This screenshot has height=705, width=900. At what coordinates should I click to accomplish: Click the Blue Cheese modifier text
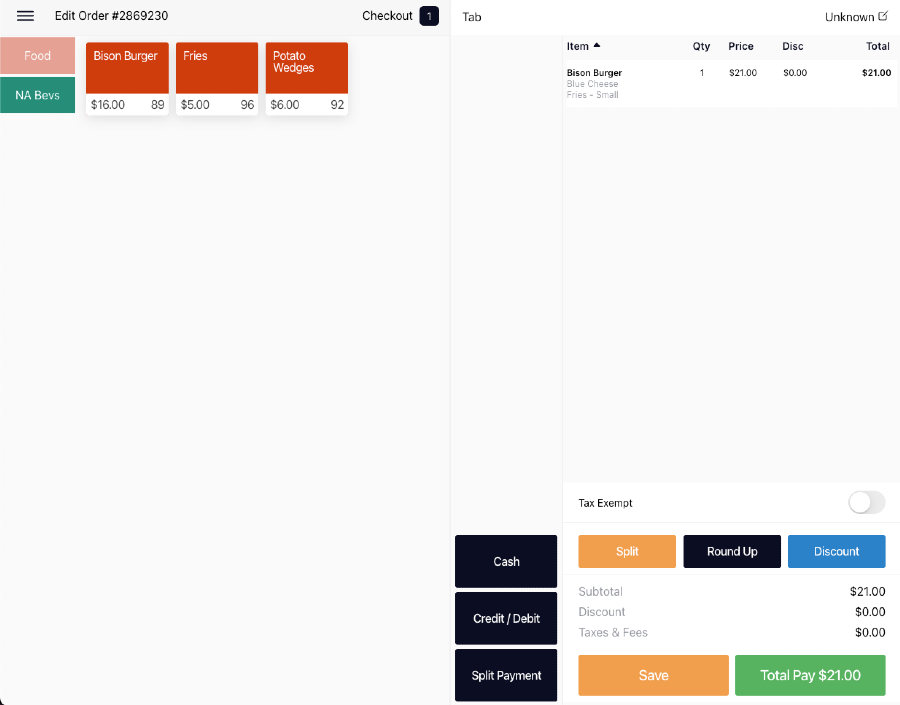pos(592,84)
